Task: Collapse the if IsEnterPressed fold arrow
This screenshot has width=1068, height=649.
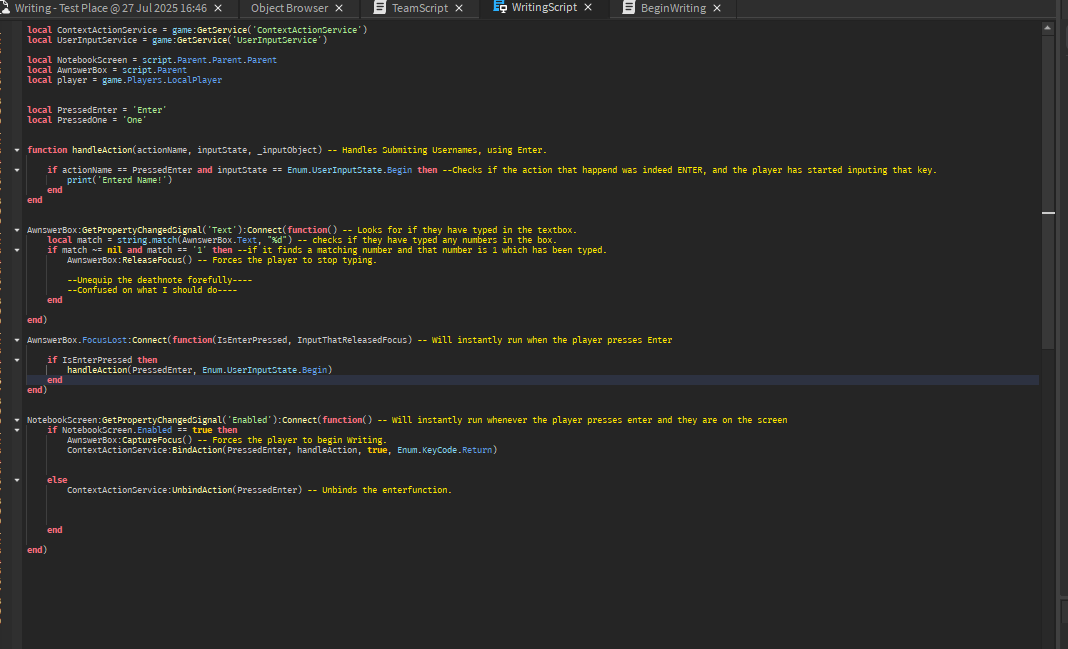Action: click(x=15, y=359)
